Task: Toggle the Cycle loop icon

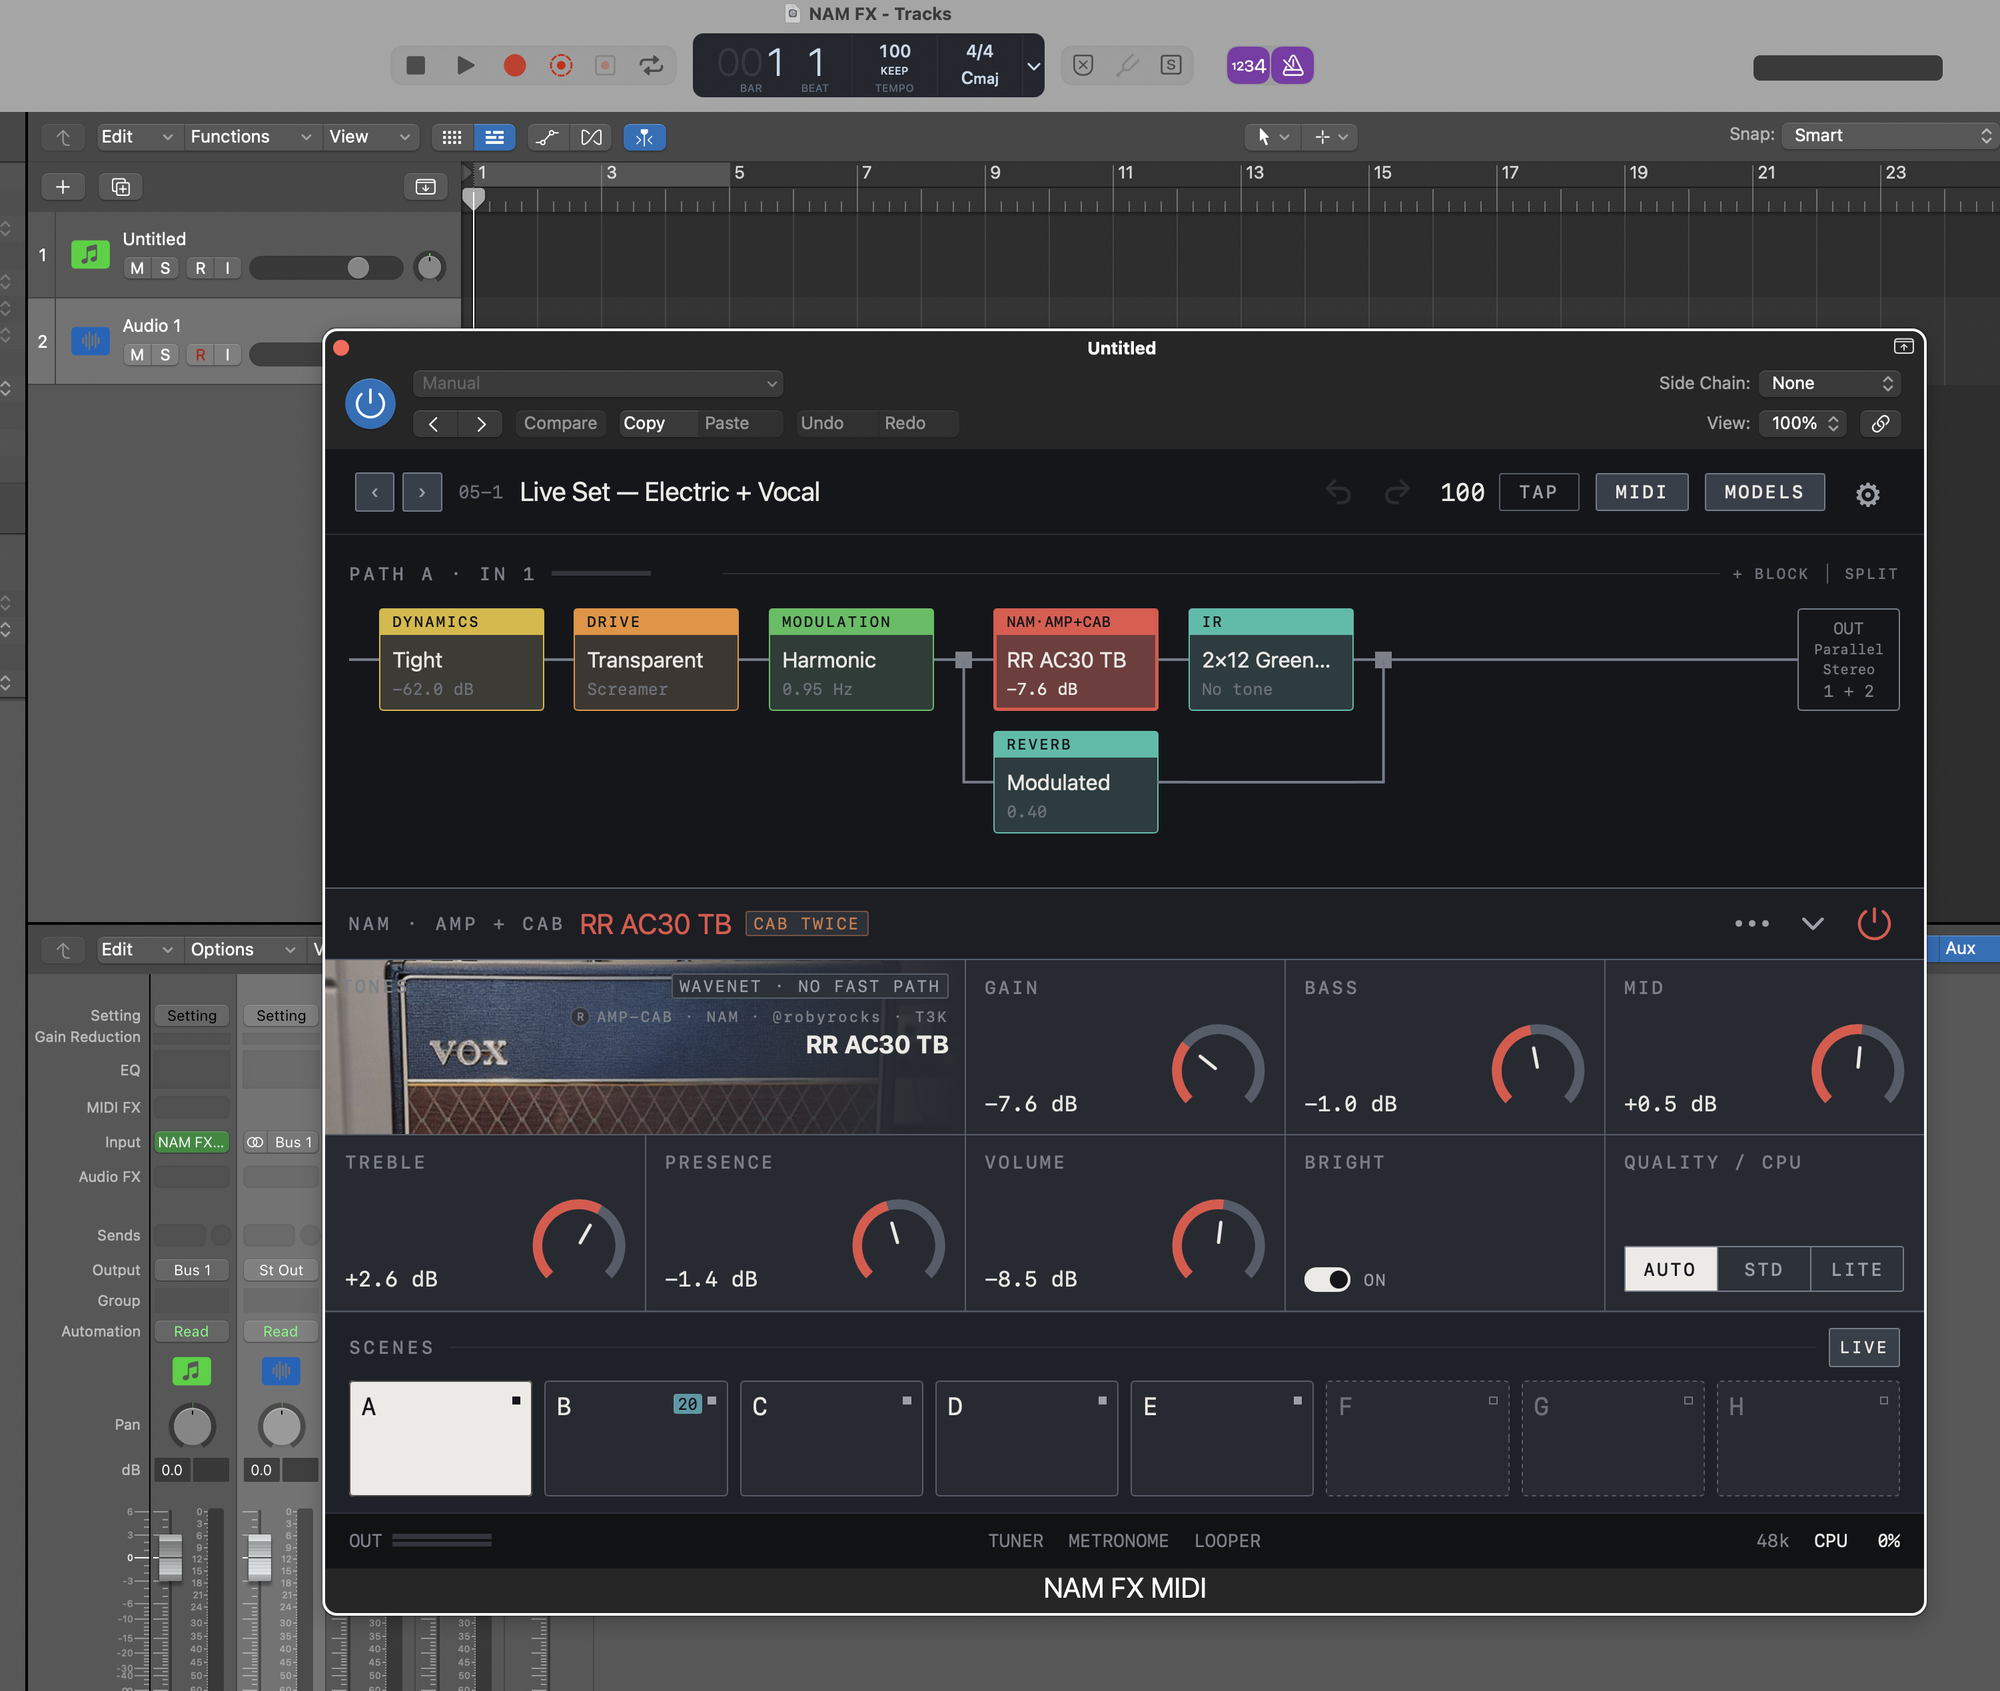Action: [x=651, y=65]
